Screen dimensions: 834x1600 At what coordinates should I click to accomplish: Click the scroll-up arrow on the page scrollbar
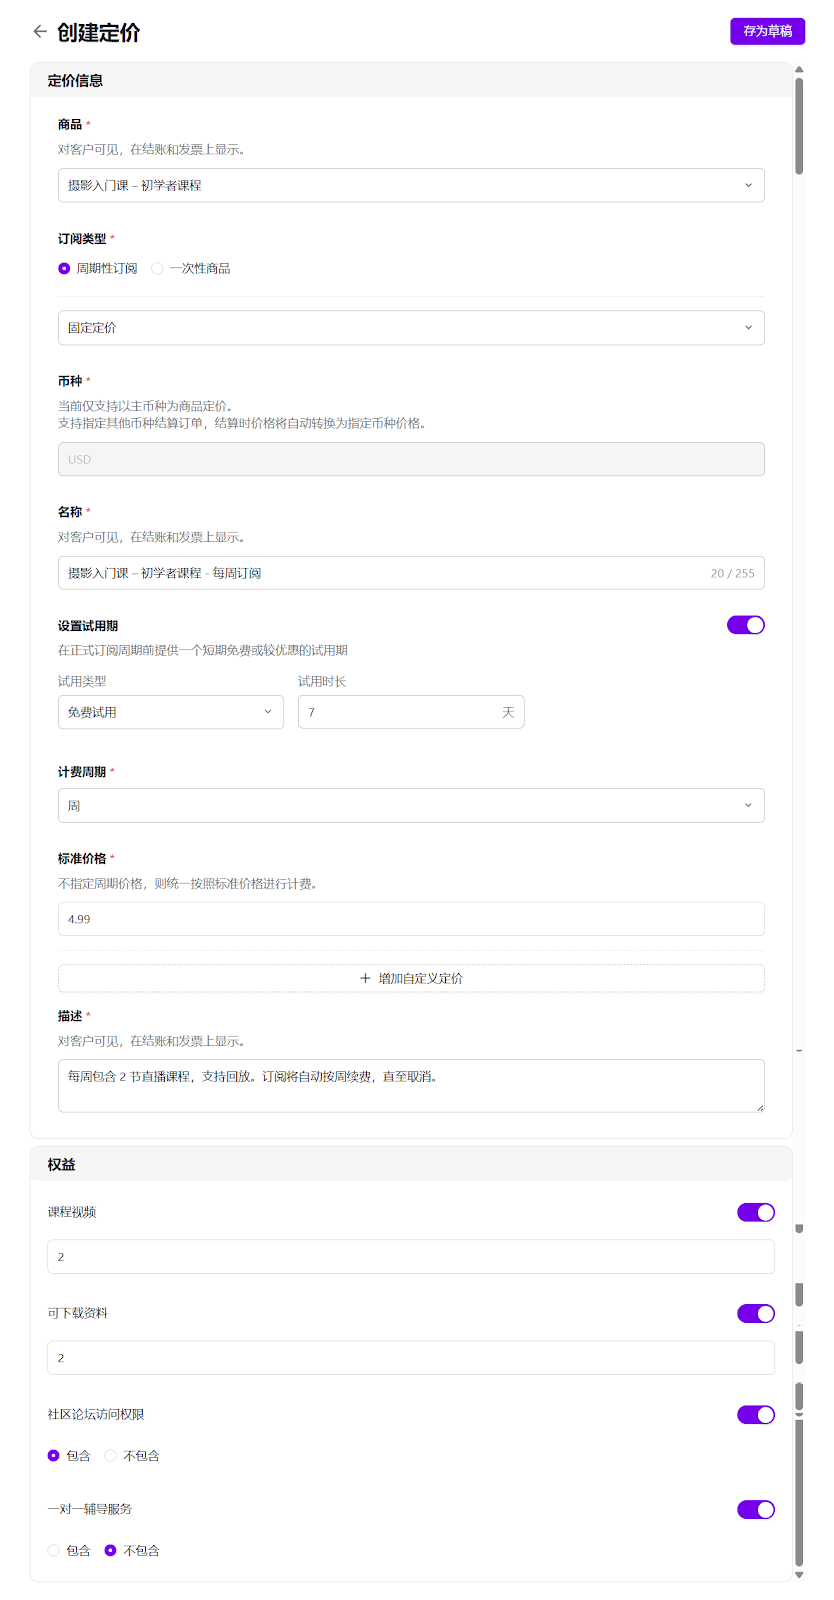799,70
